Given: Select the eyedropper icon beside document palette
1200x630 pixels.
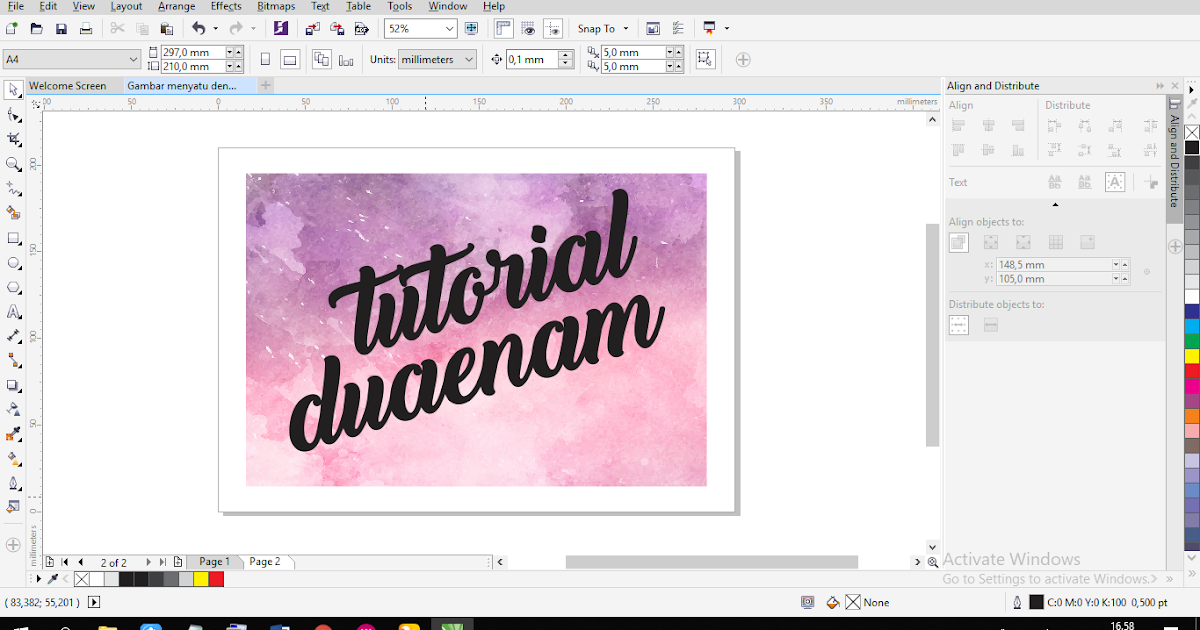Looking at the screenshot, I should 53,579.
